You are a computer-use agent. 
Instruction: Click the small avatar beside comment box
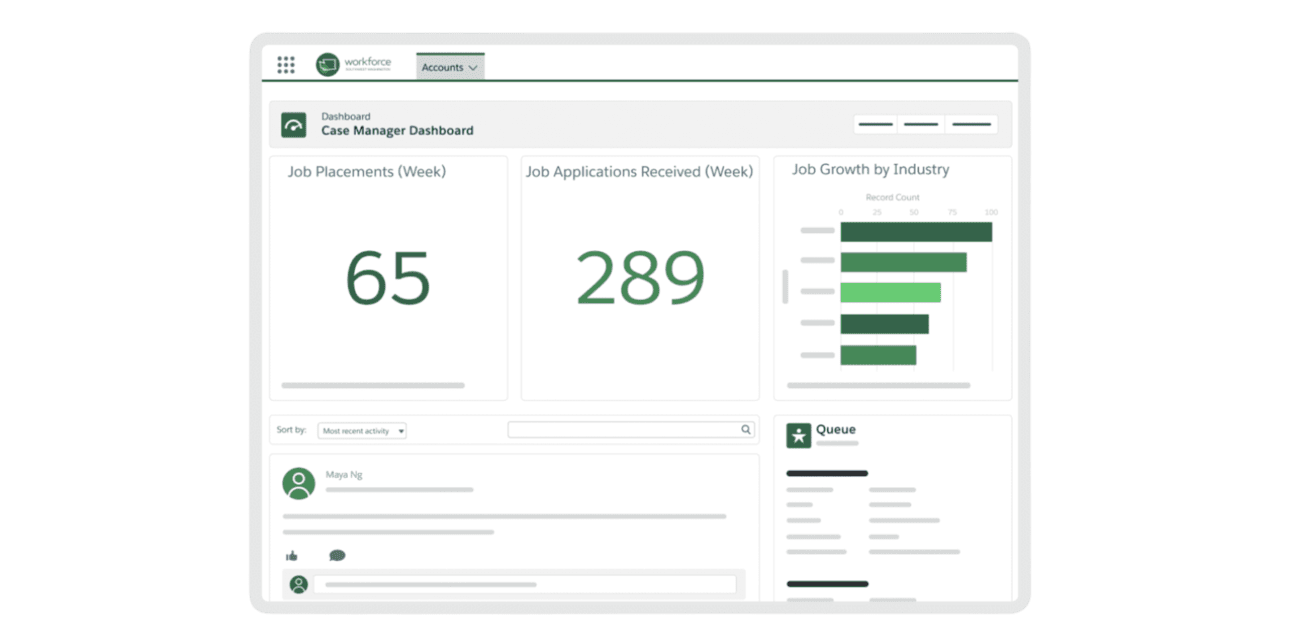pyautogui.click(x=298, y=584)
